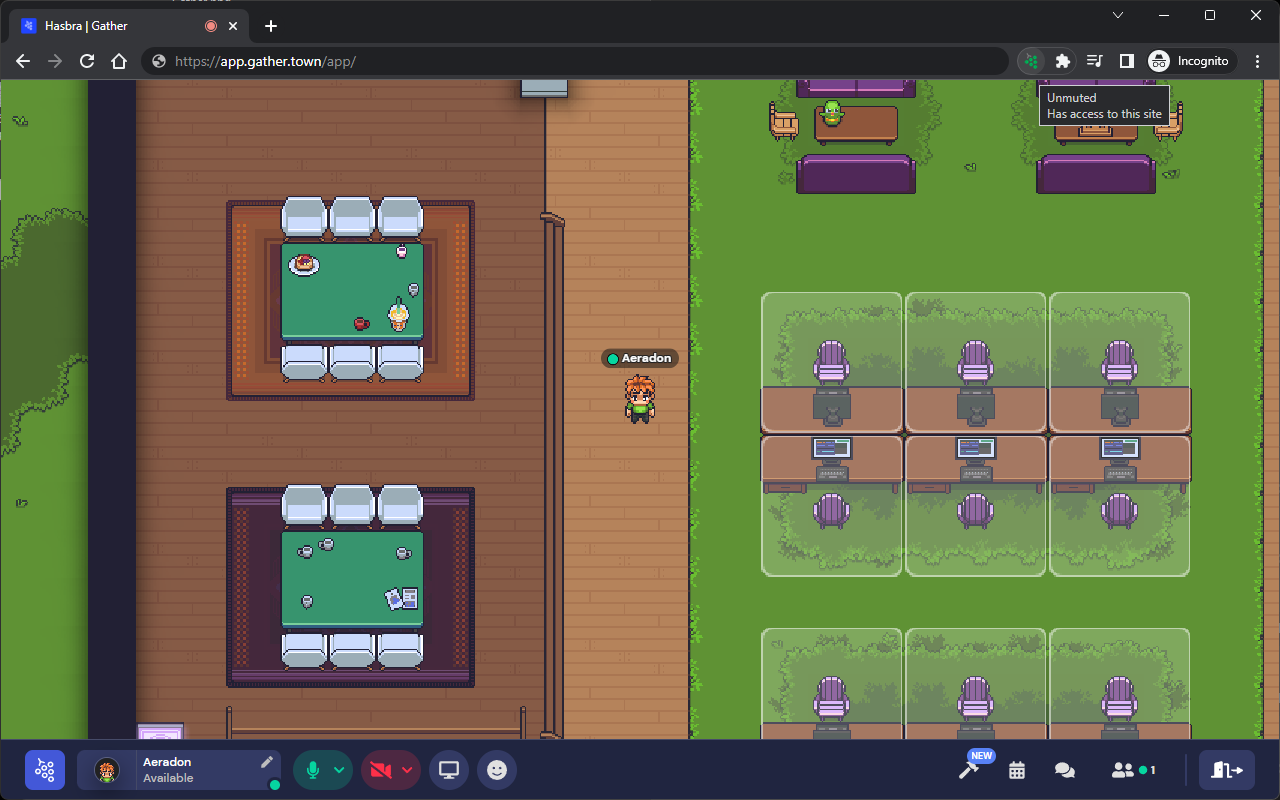Click the Aeradon name label above avatar
Image resolution: width=1280 pixels, height=800 pixels.
(640, 358)
